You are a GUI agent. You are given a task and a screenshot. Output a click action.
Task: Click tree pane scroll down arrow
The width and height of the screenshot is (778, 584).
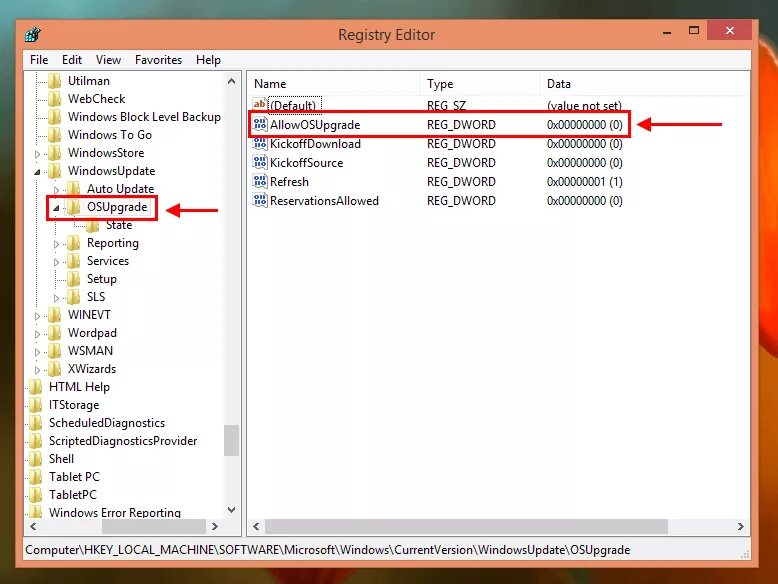pos(231,510)
